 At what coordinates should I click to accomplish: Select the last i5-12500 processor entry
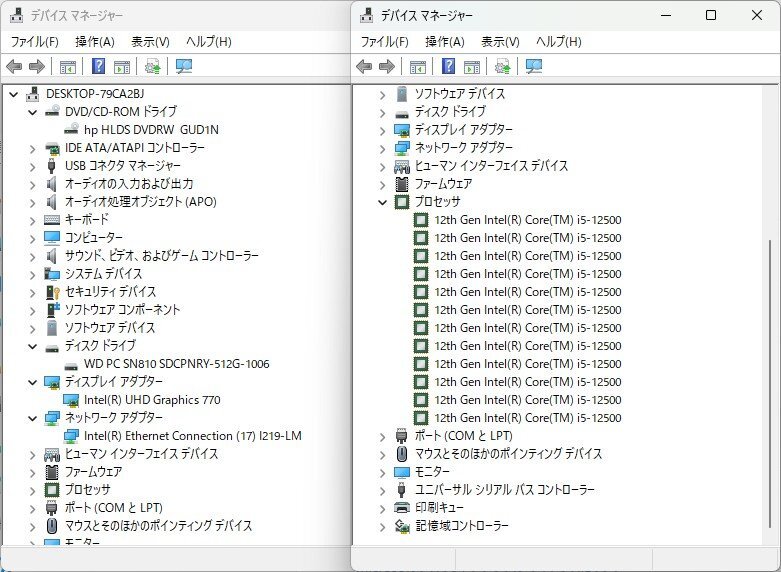pyautogui.click(x=527, y=418)
